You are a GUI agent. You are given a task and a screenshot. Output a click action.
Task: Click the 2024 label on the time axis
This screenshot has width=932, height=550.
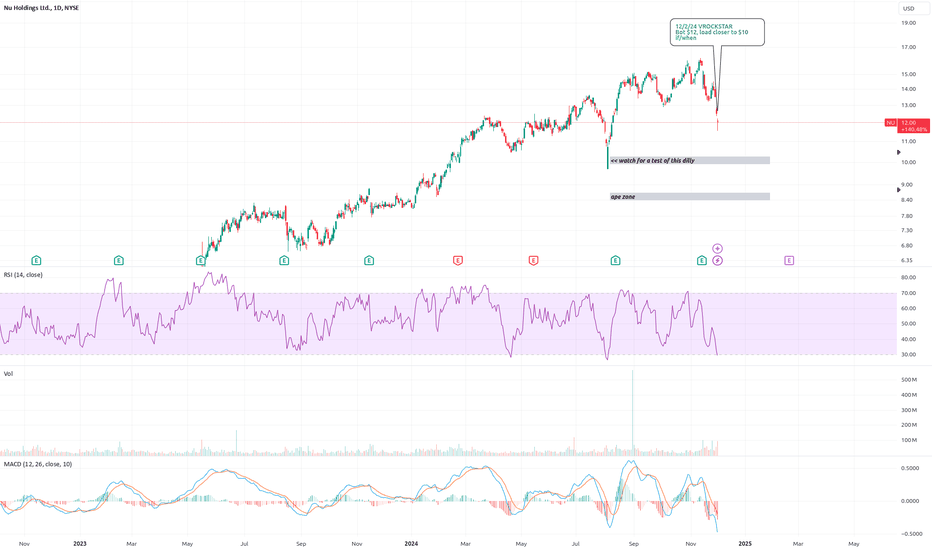pos(411,543)
